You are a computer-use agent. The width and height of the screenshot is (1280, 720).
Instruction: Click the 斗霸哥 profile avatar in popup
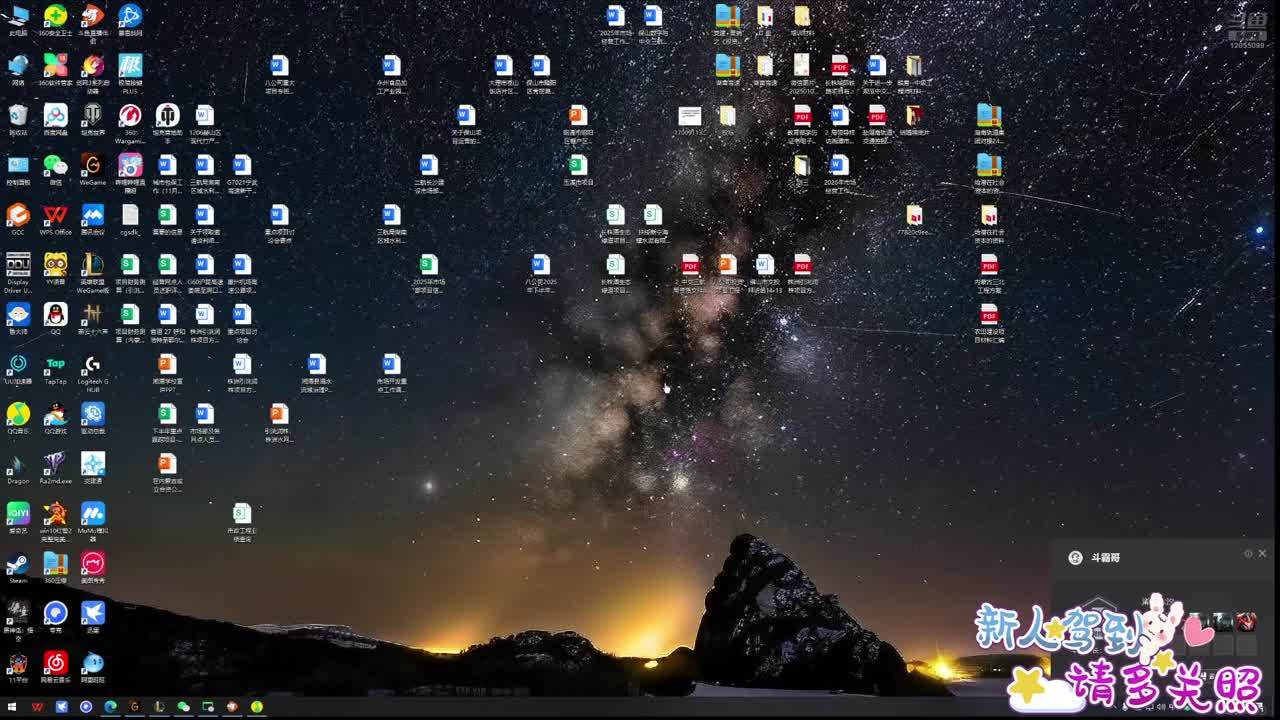1076,558
